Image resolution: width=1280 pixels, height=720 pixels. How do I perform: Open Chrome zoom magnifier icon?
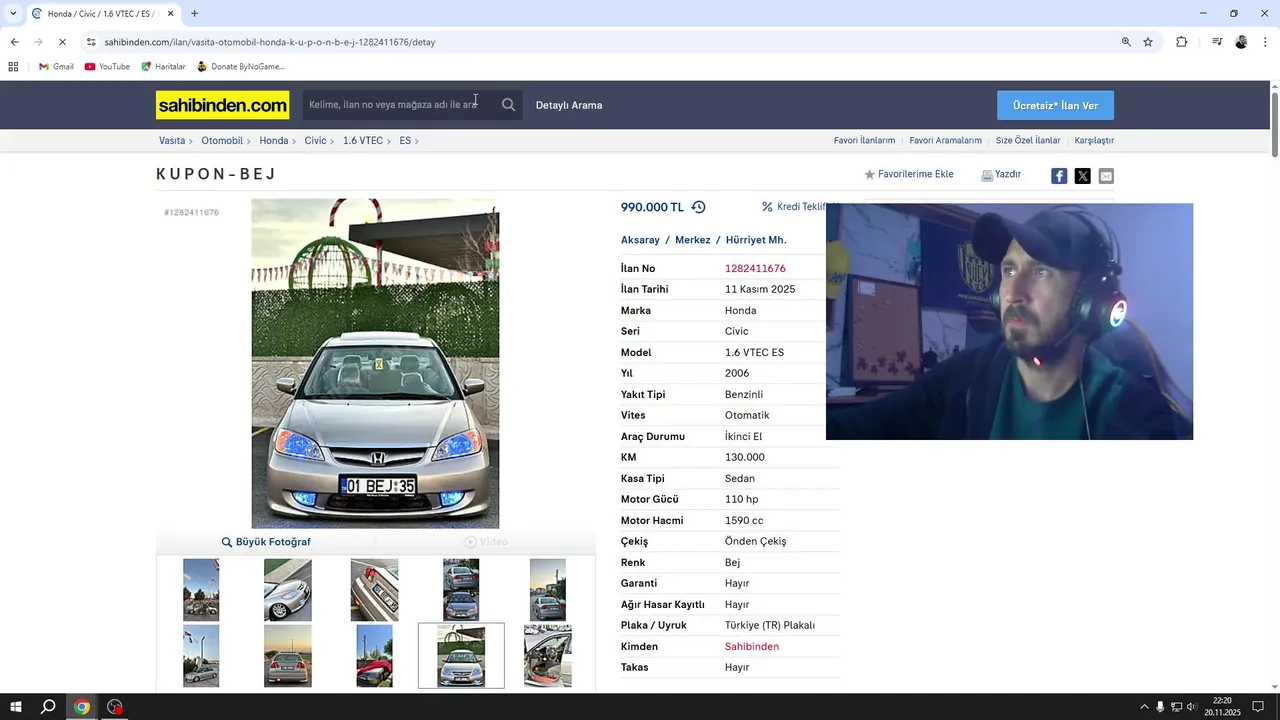(x=1126, y=42)
